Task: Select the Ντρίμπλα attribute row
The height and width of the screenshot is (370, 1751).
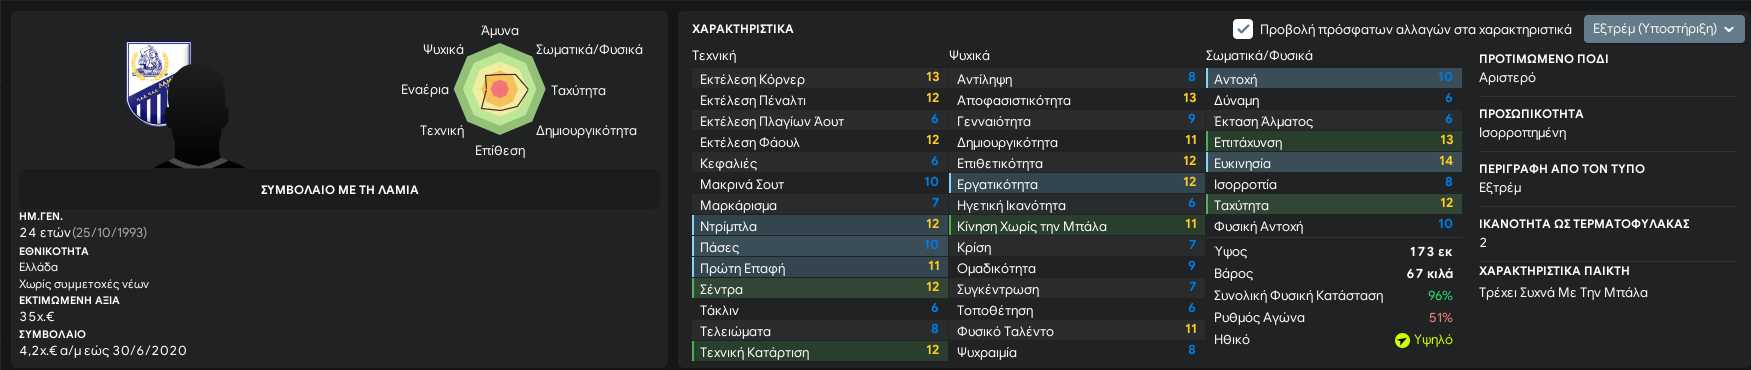Action: (818, 226)
